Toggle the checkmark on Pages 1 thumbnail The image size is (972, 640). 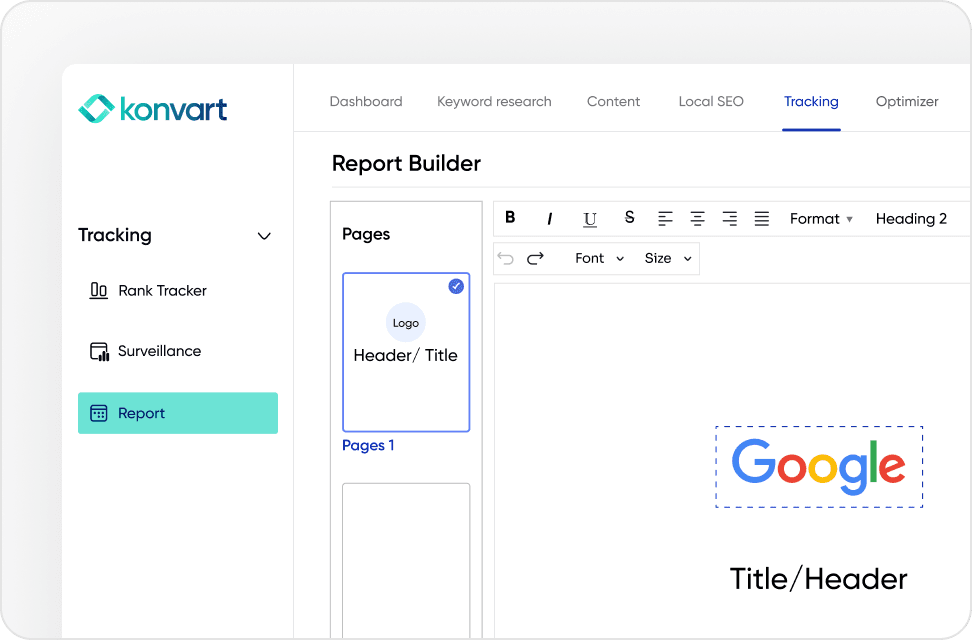pos(456,286)
